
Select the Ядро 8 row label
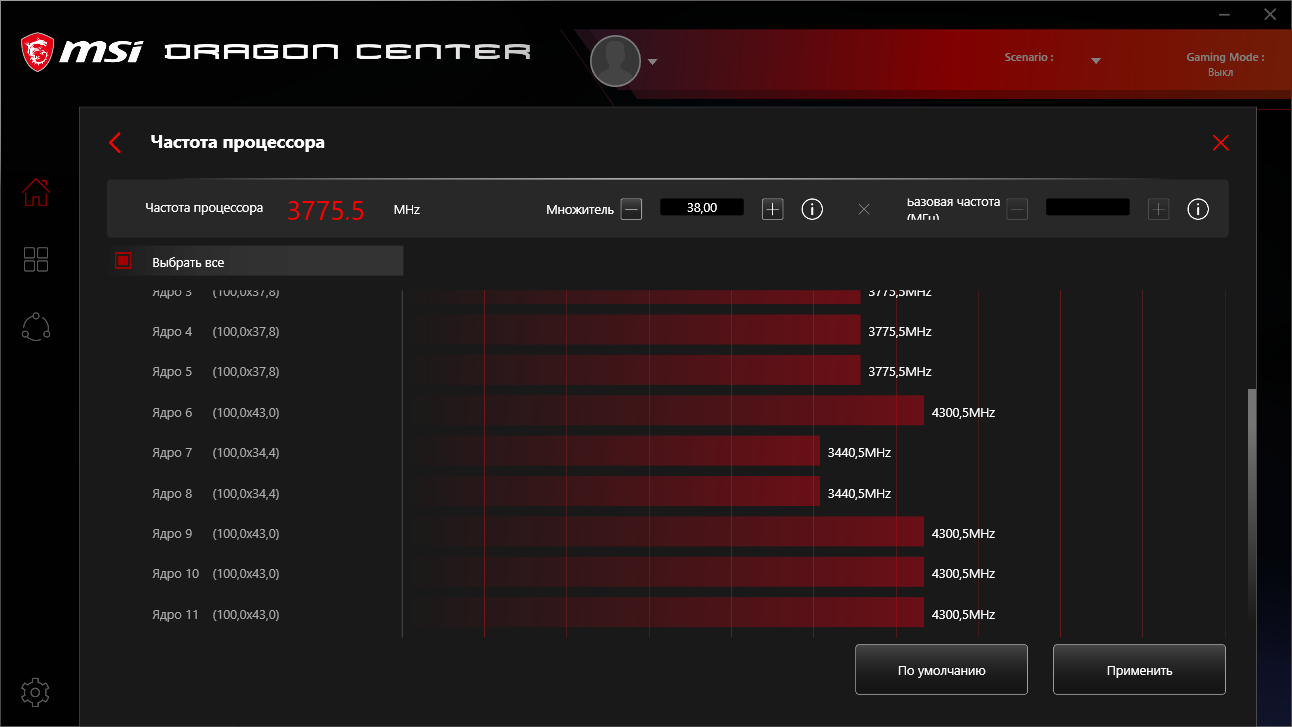[172, 494]
